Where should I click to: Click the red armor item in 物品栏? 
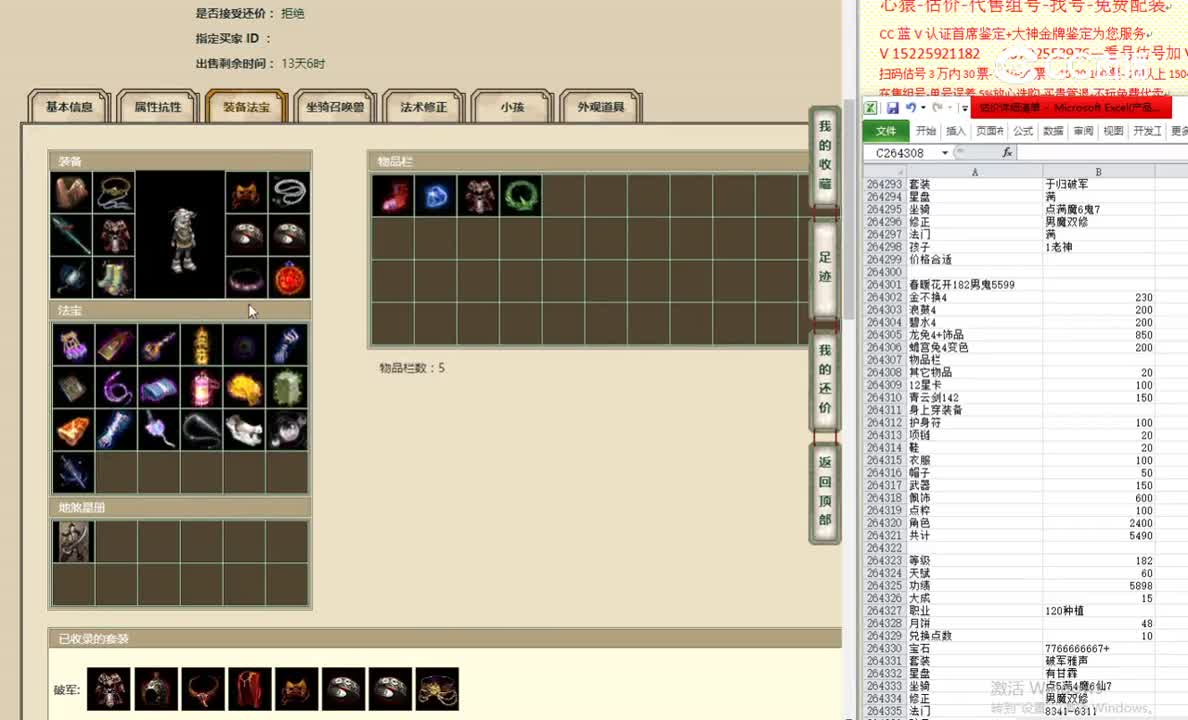click(x=478, y=196)
